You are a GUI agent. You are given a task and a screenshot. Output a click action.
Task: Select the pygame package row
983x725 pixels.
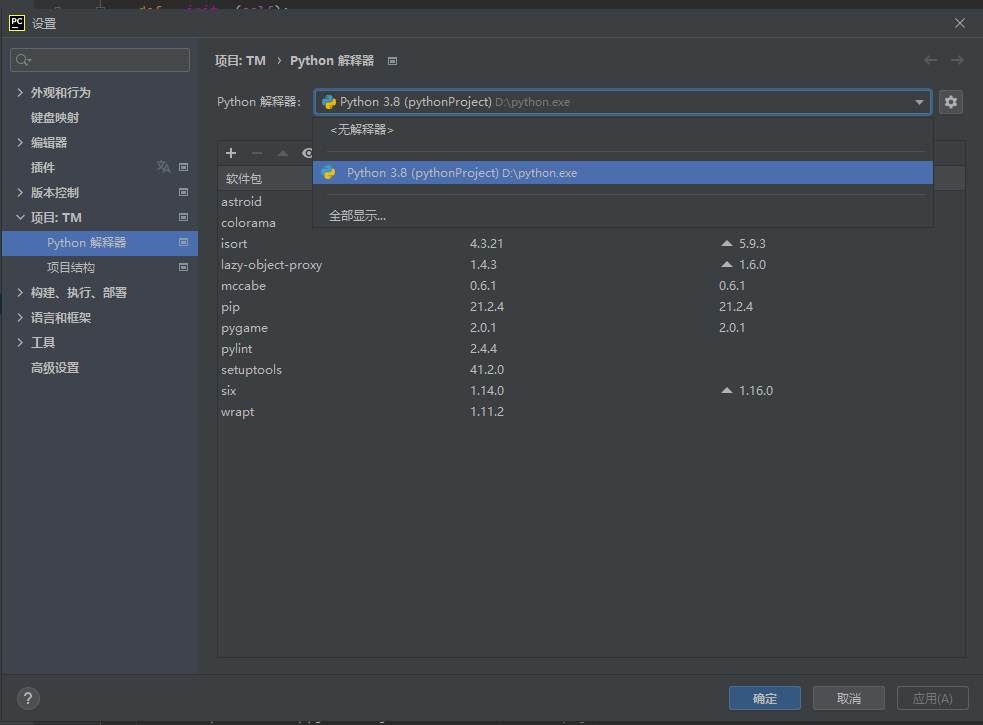(x=591, y=327)
